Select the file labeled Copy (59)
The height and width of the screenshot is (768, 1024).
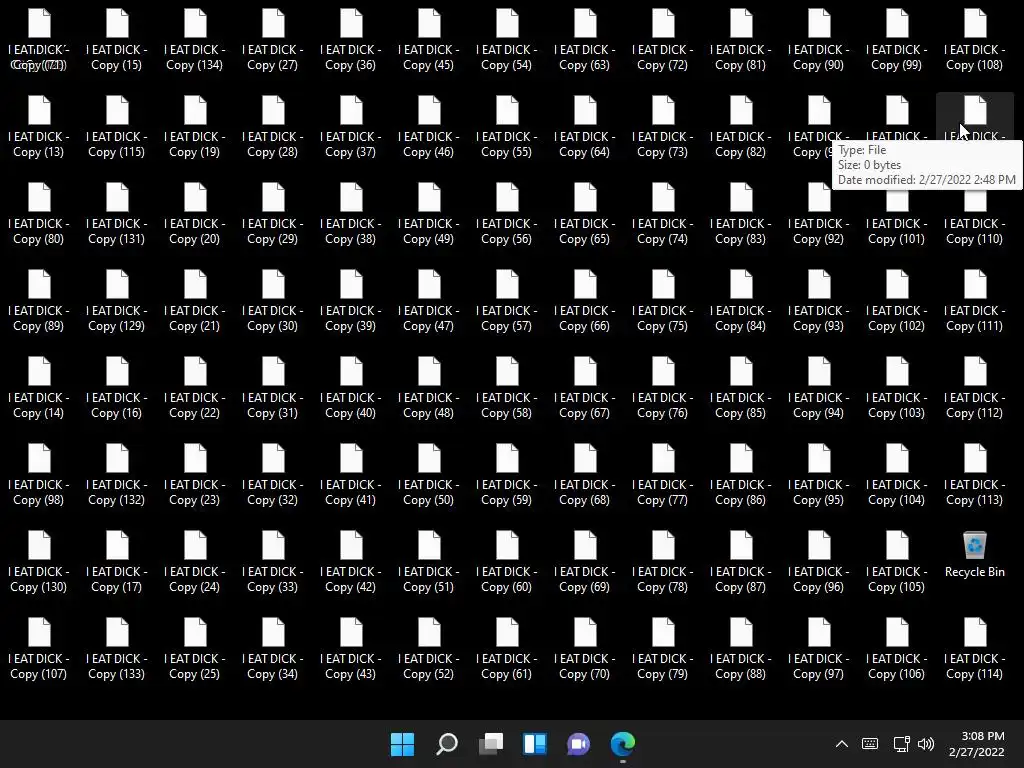pyautogui.click(x=507, y=474)
